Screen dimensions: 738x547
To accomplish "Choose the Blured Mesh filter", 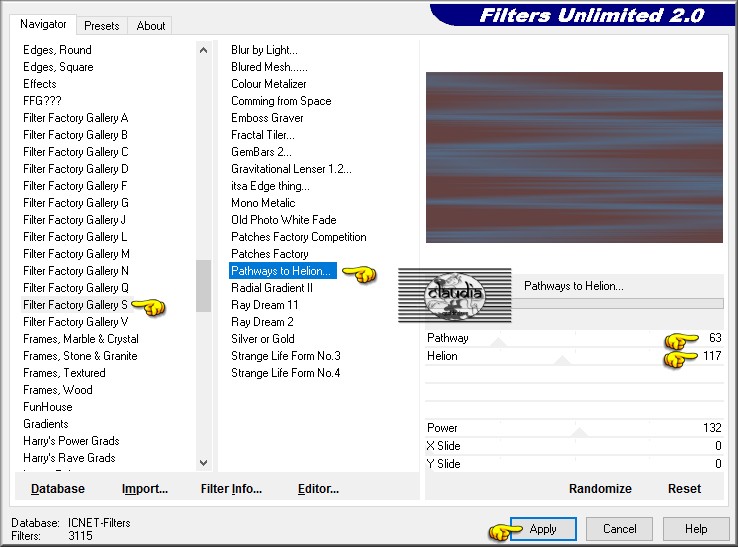I will coord(269,67).
